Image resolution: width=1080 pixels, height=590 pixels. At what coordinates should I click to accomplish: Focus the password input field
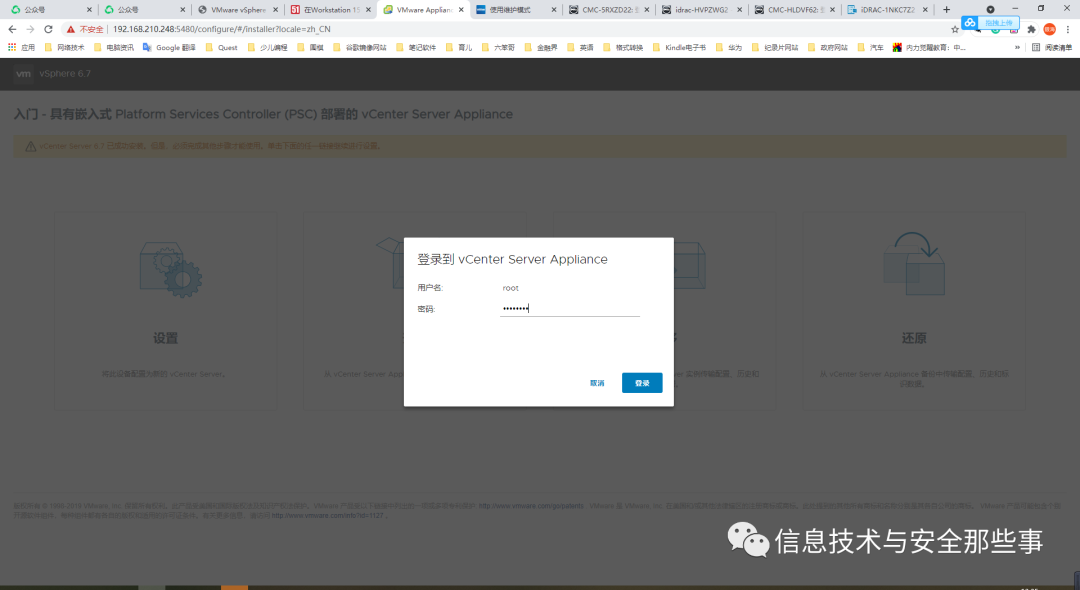click(x=570, y=308)
